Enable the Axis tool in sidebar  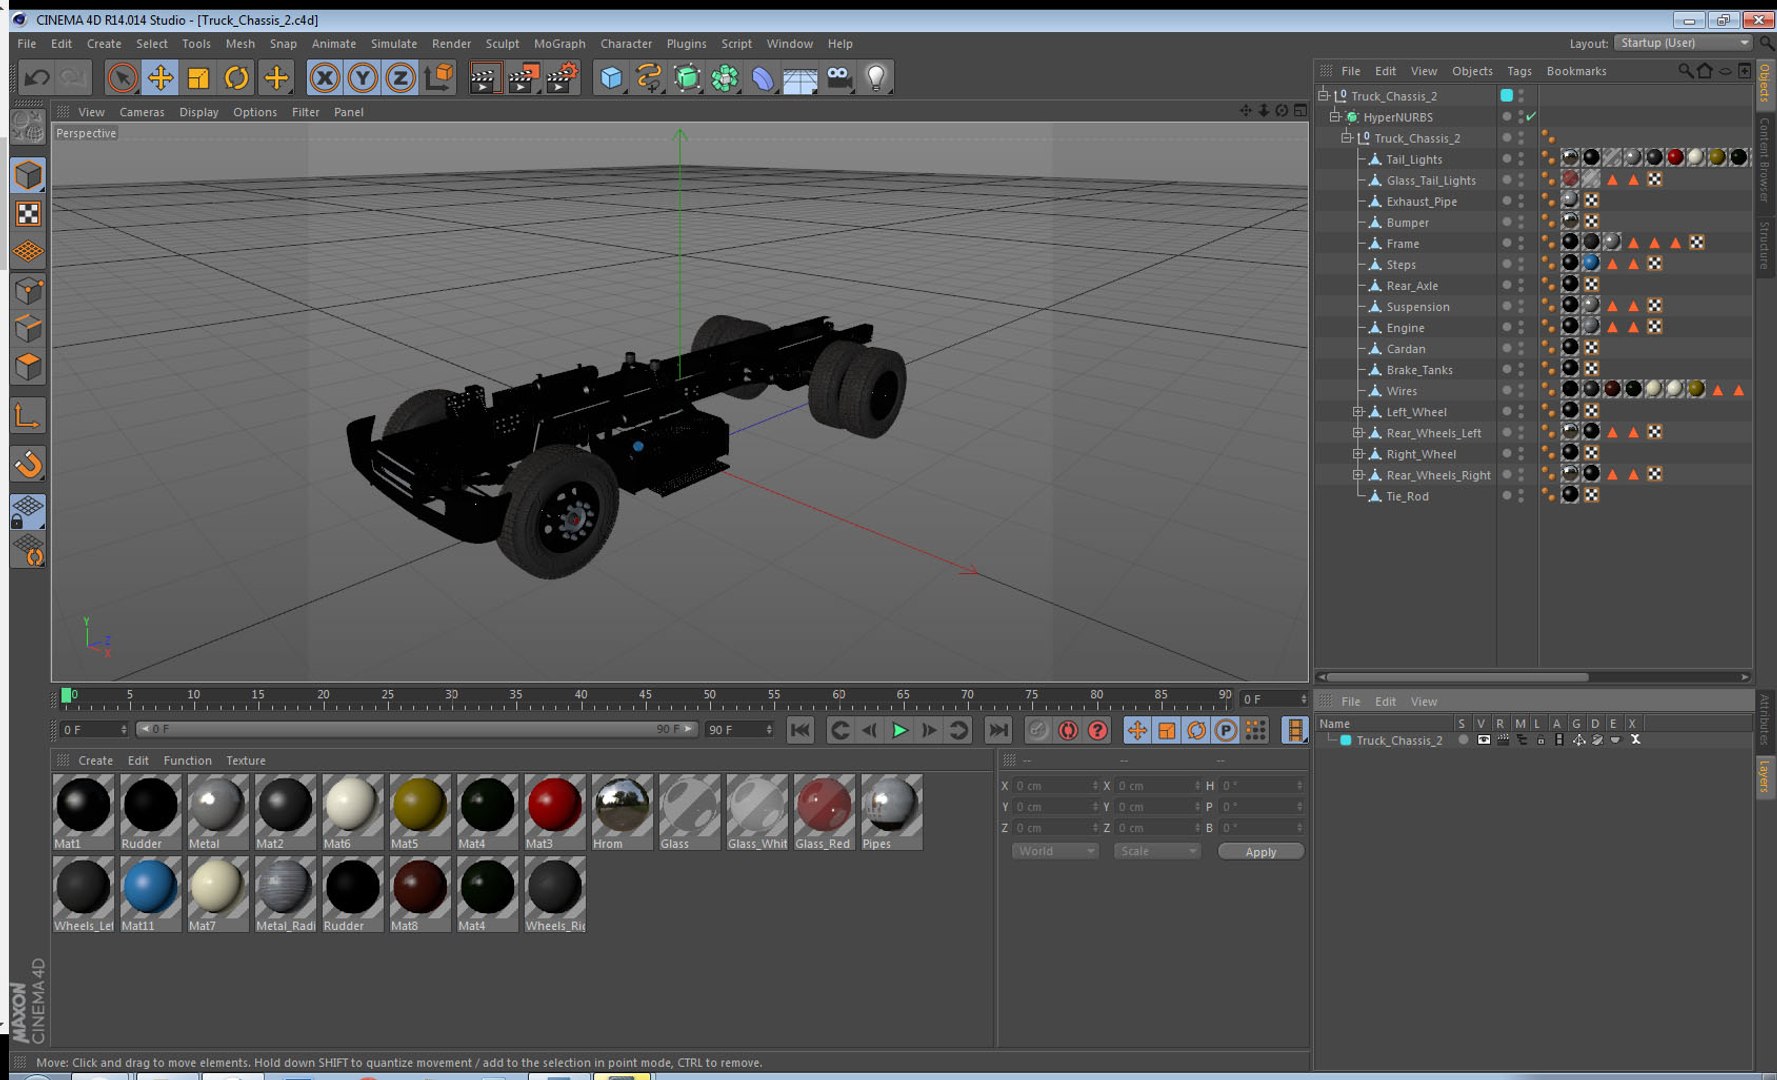click(x=28, y=416)
